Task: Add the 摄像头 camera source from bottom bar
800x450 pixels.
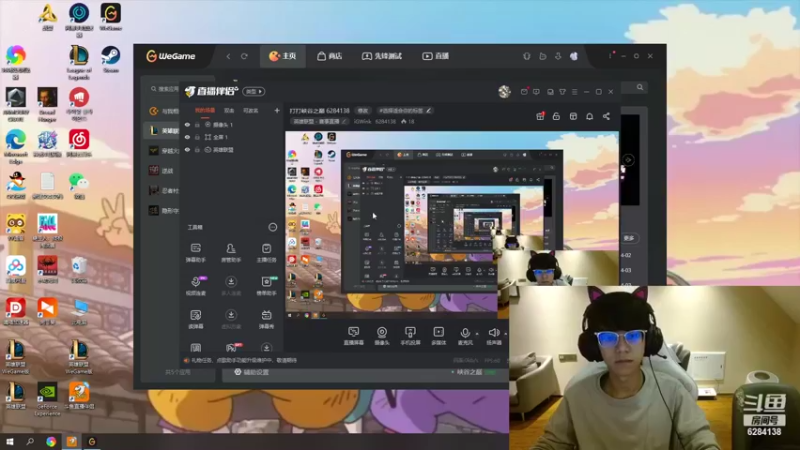Action: click(x=382, y=336)
